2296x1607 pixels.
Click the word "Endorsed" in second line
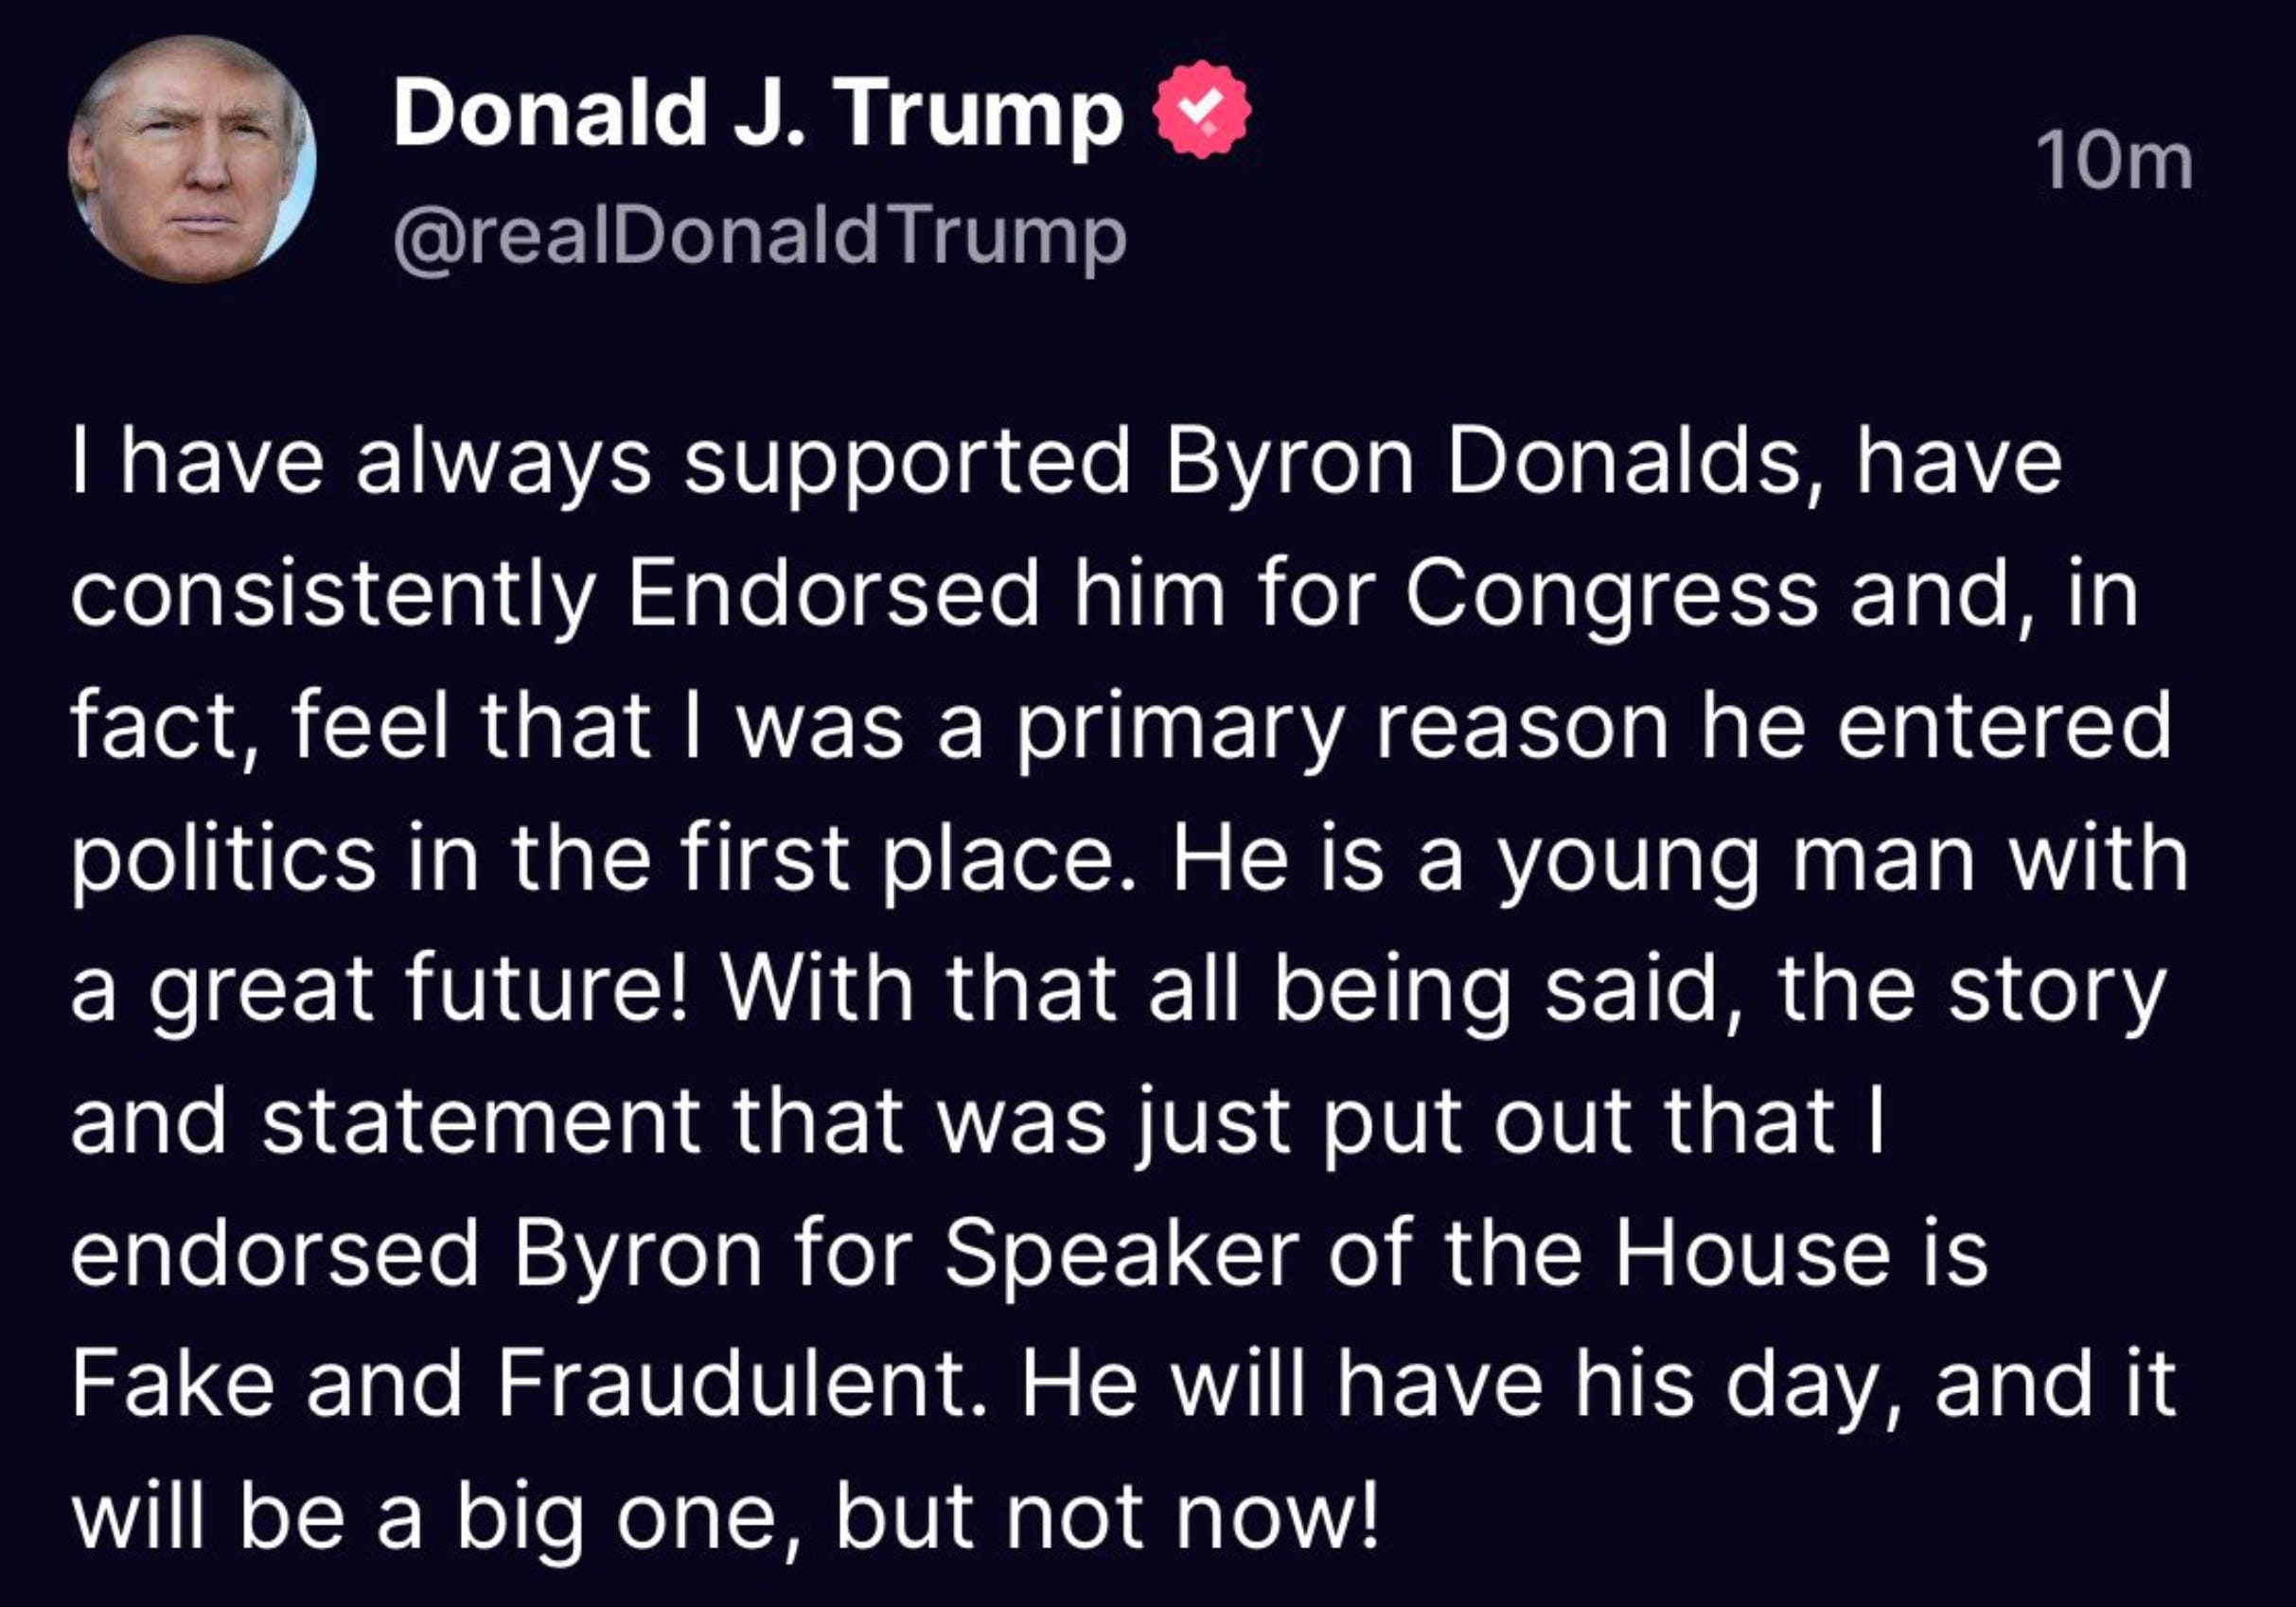pos(834,595)
